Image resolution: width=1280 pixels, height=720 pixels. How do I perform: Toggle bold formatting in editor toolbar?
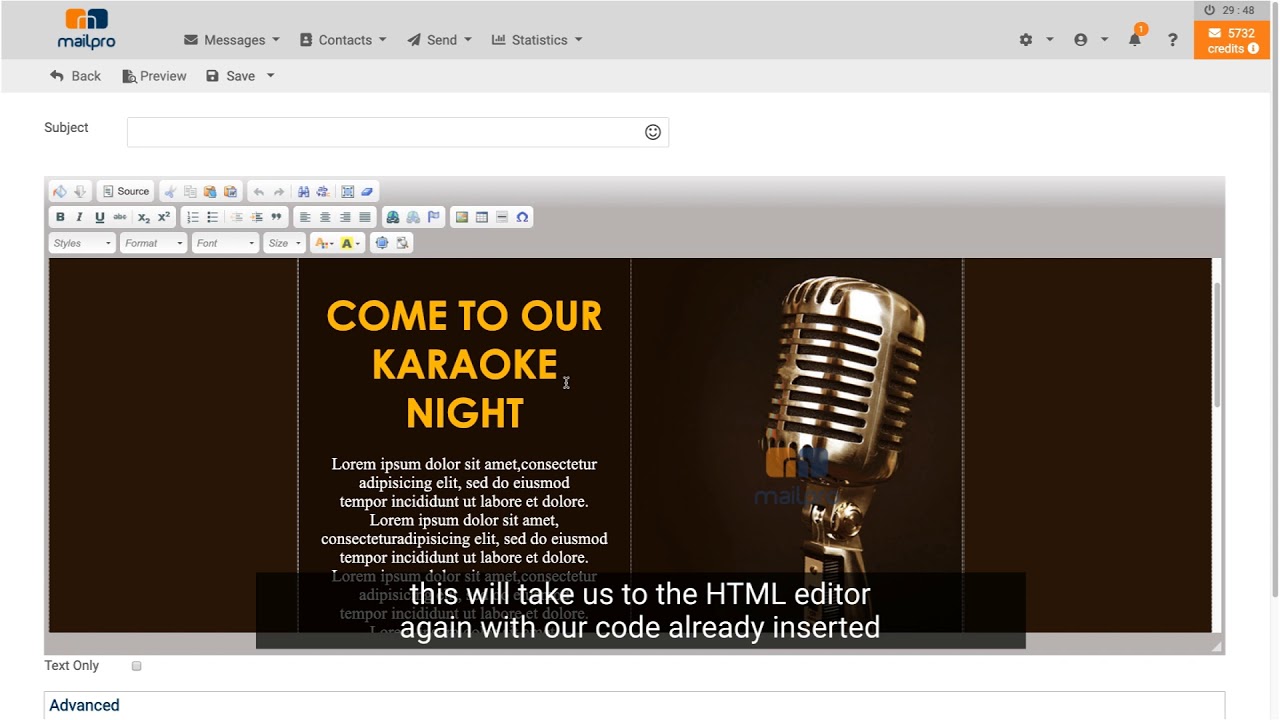coord(60,217)
